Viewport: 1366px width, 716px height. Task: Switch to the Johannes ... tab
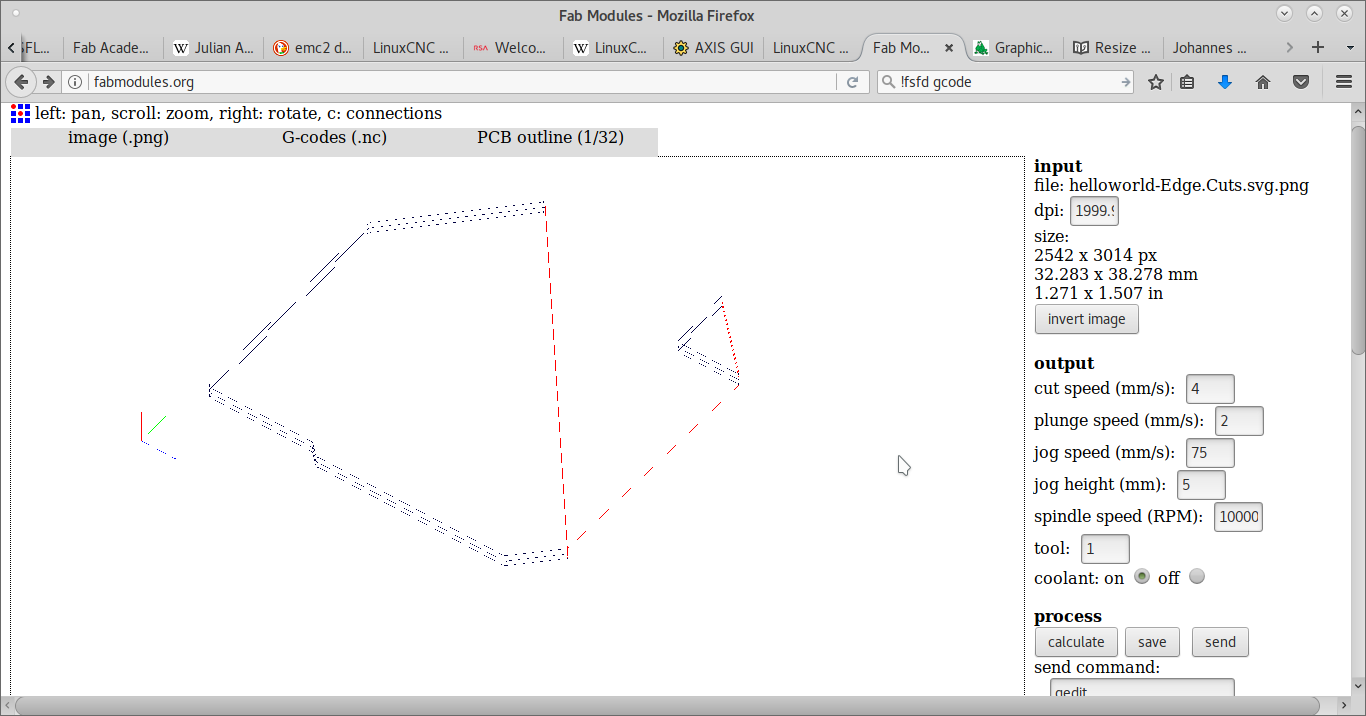1212,47
